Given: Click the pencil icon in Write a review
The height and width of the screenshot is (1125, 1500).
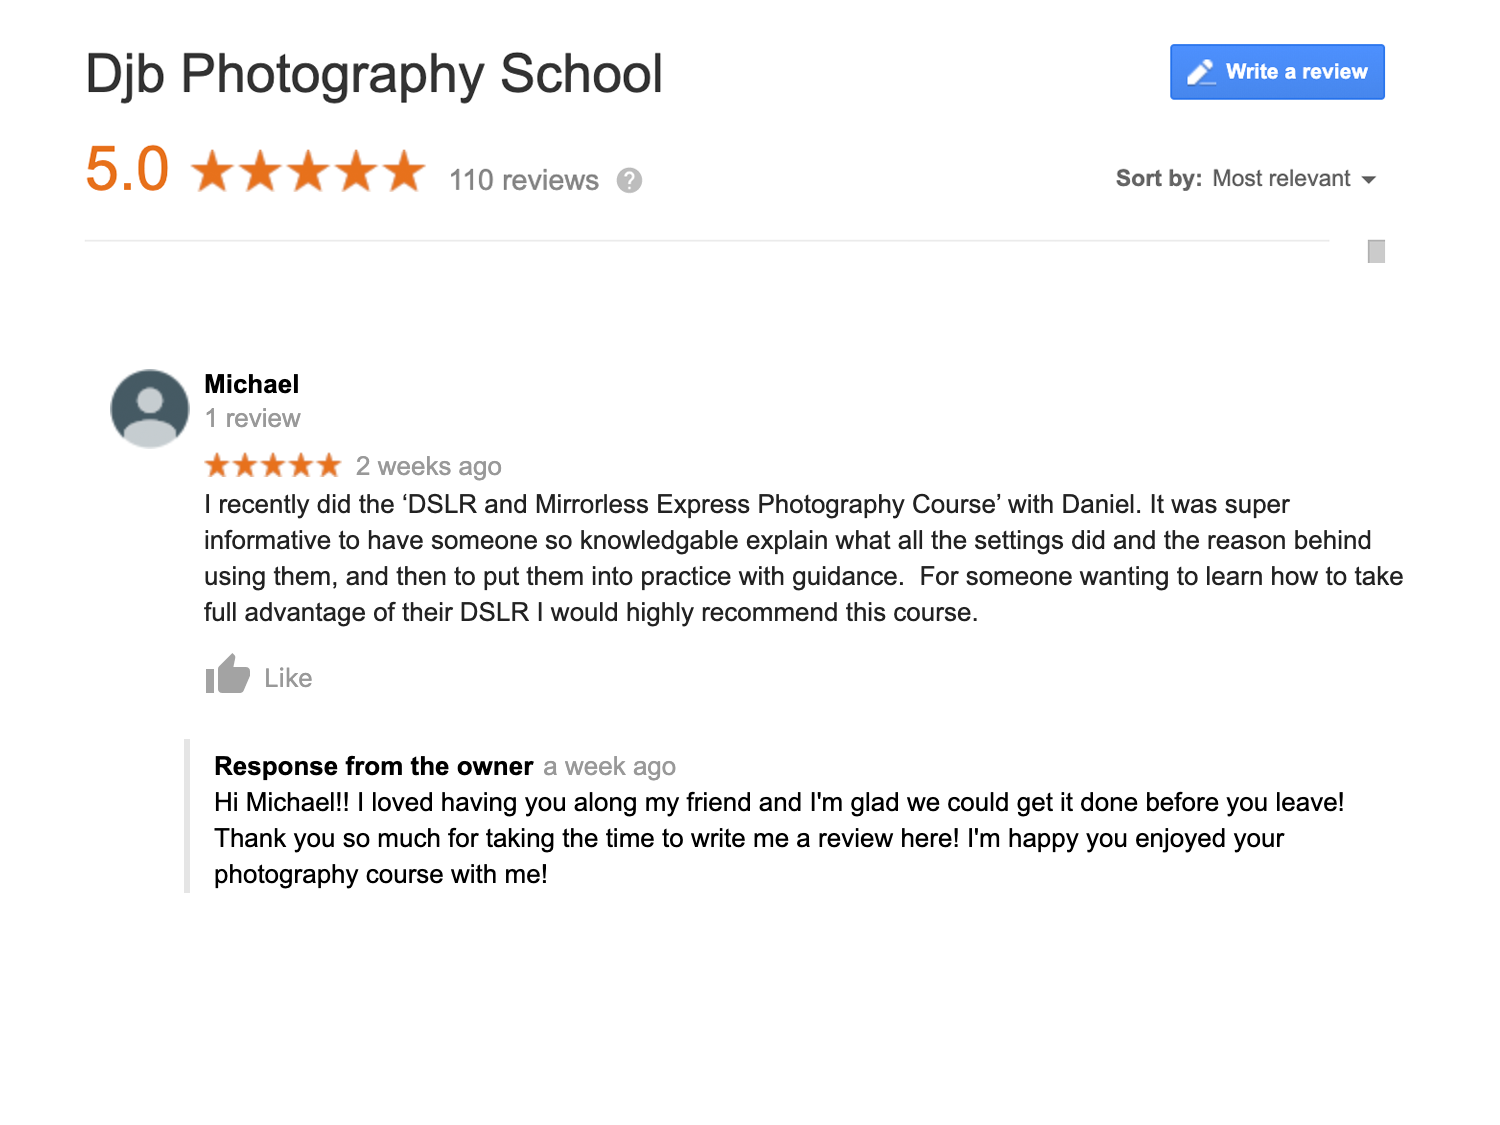Looking at the screenshot, I should click(1201, 72).
